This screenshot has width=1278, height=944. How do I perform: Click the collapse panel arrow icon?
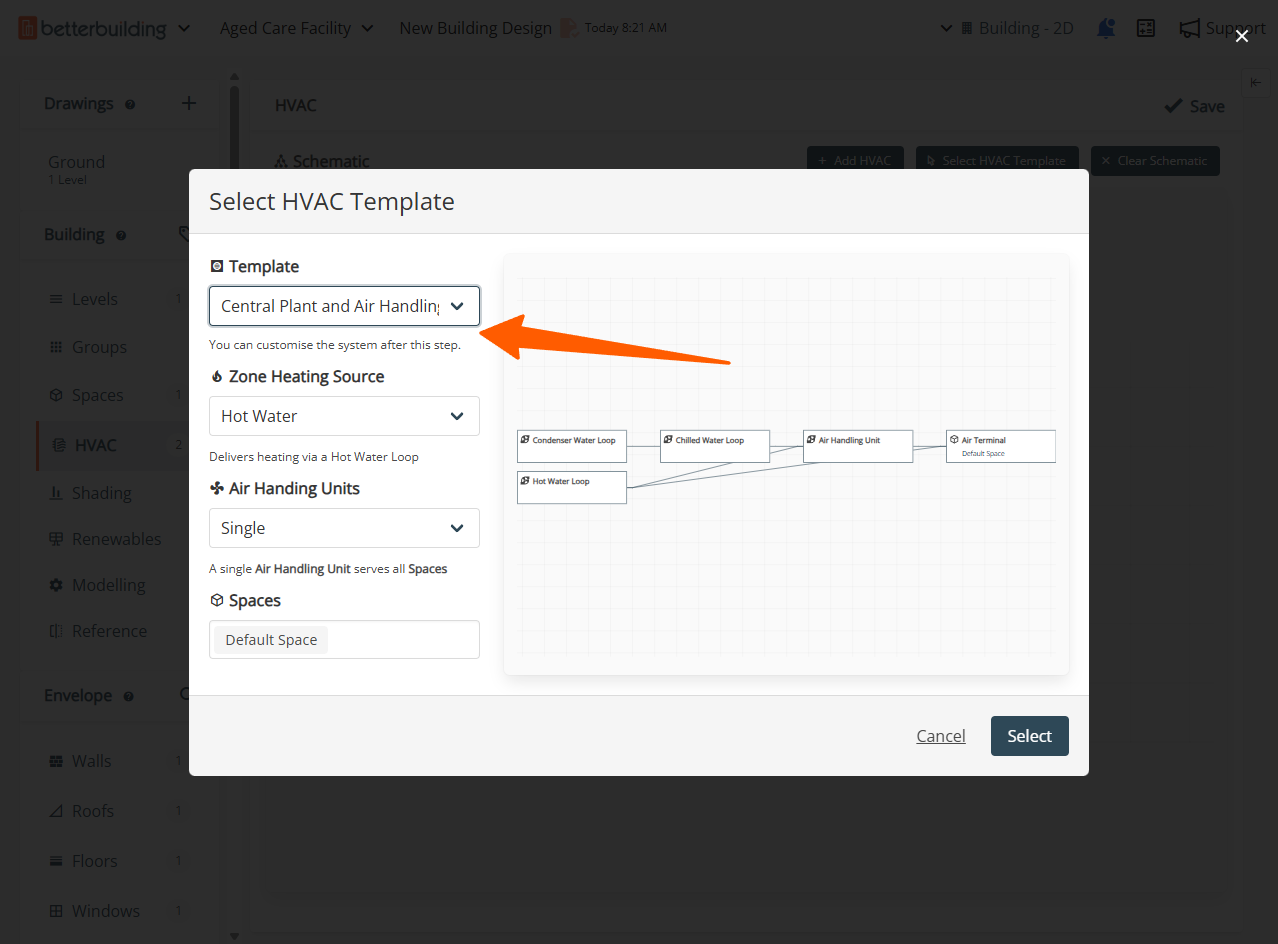(x=1255, y=83)
